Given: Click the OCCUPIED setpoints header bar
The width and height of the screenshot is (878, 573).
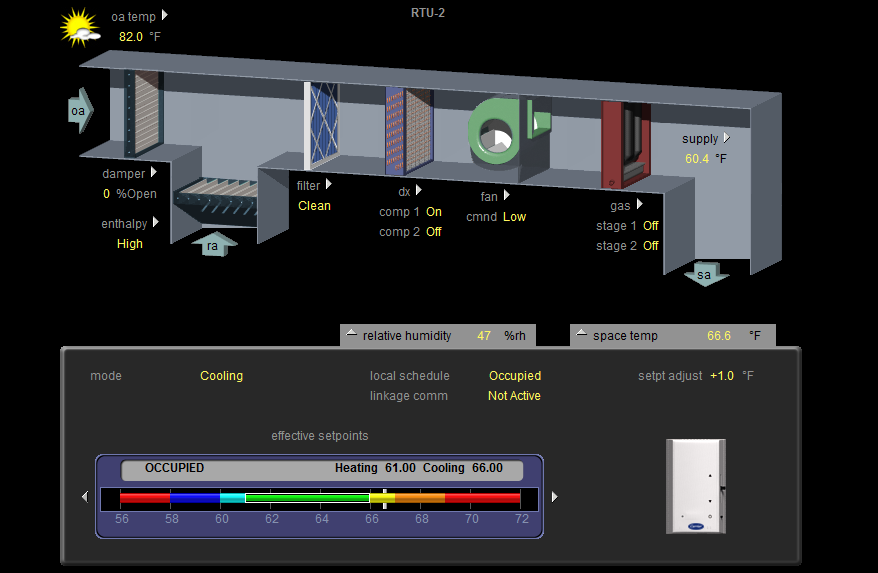Looking at the screenshot, I should tap(322, 470).
